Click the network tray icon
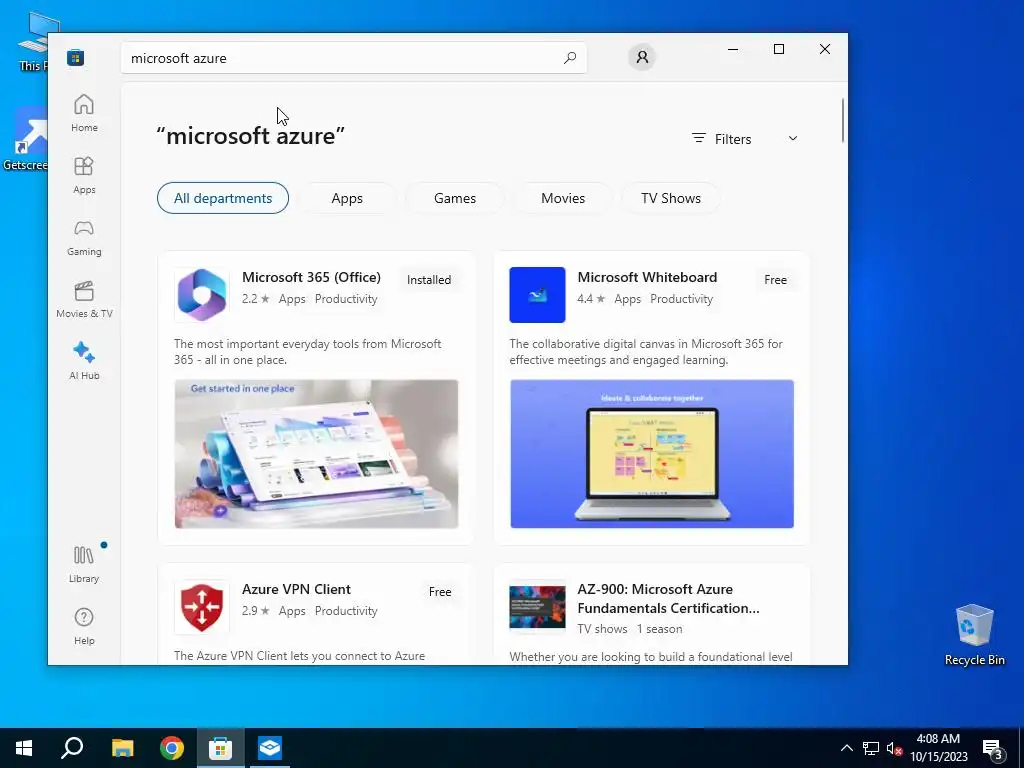This screenshot has height=768, width=1024. click(871, 748)
